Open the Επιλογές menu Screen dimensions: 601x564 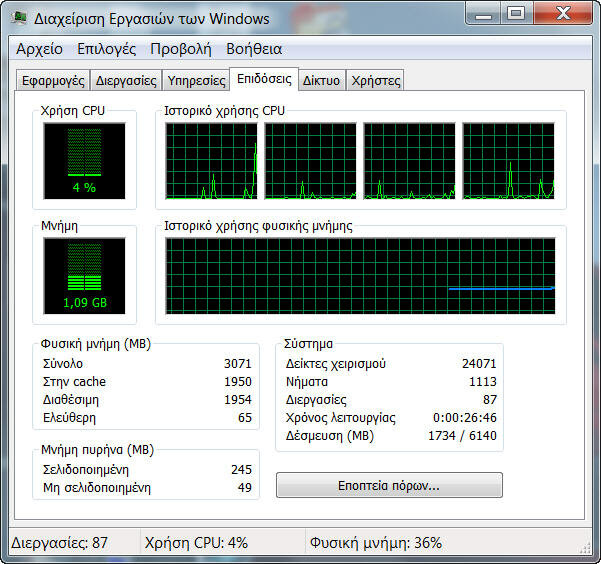[x=107, y=49]
